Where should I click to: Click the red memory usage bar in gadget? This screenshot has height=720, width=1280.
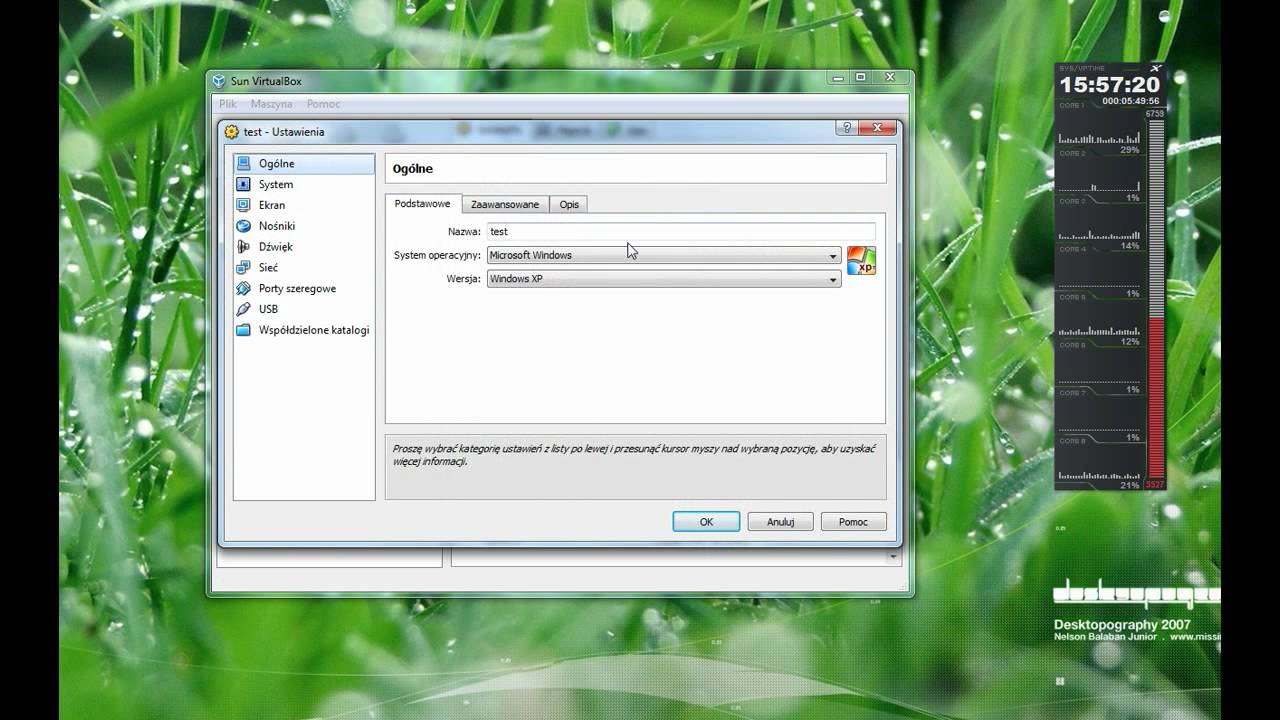pos(1156,398)
